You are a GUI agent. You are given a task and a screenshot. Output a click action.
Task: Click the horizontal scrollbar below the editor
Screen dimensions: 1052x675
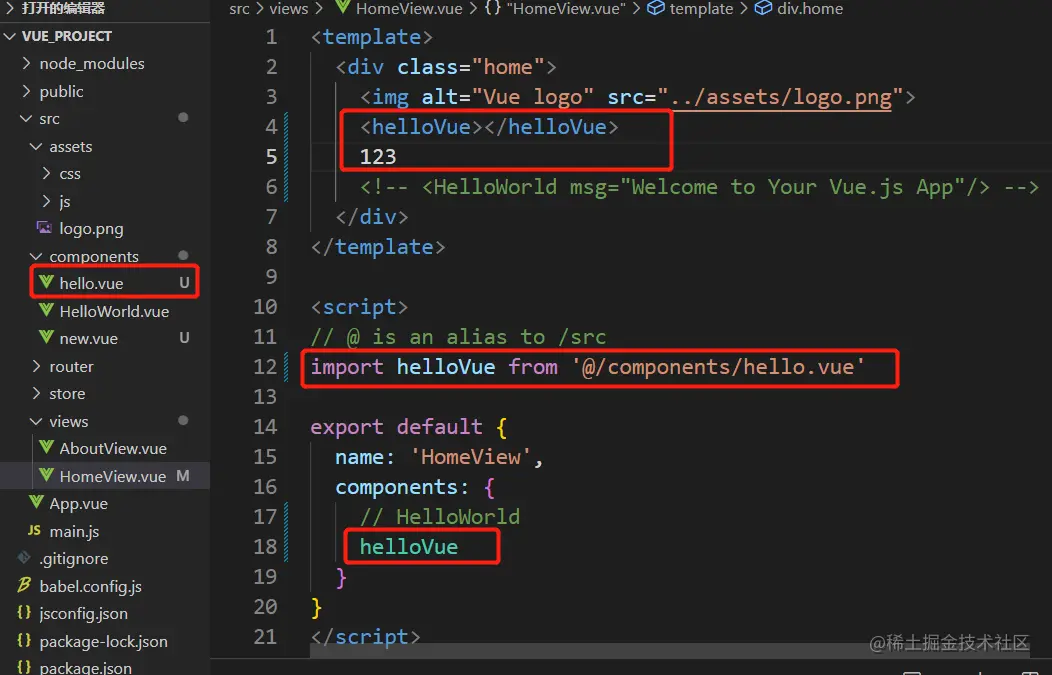pos(669,652)
